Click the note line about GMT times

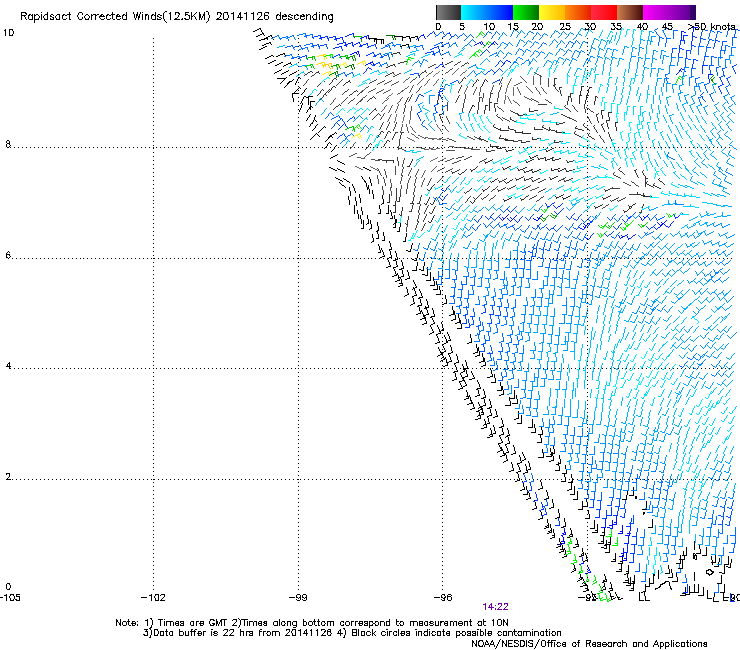[x=312, y=623]
